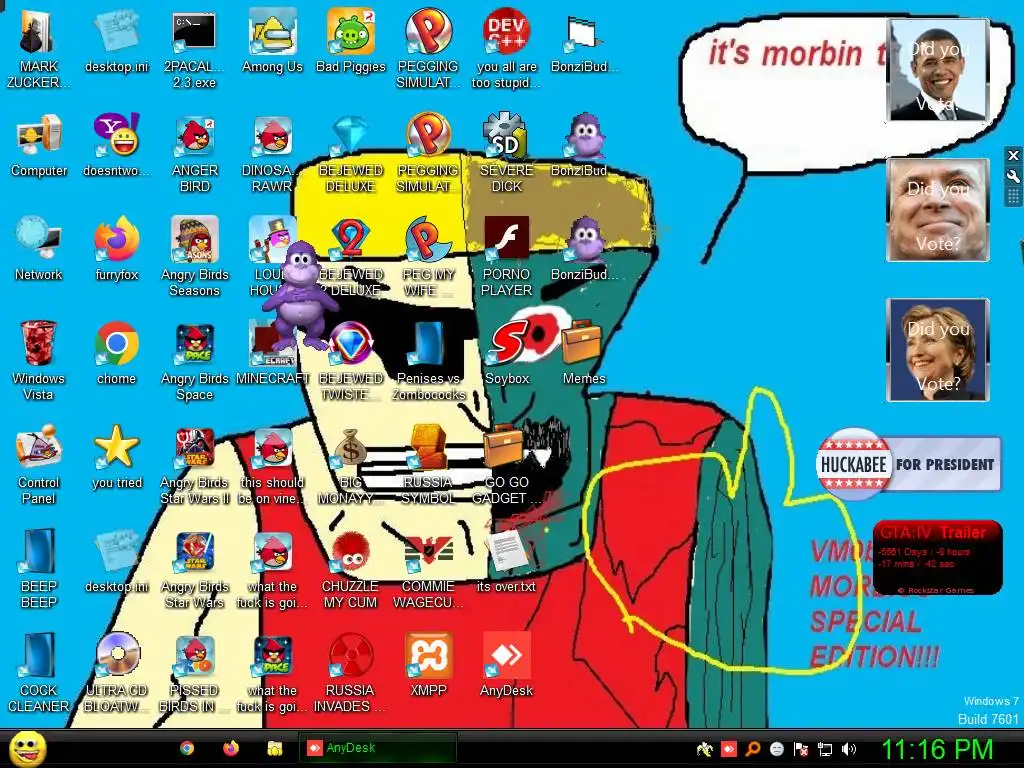
Task: Open the 11:16 PM taskbar clock
Action: [x=938, y=749]
